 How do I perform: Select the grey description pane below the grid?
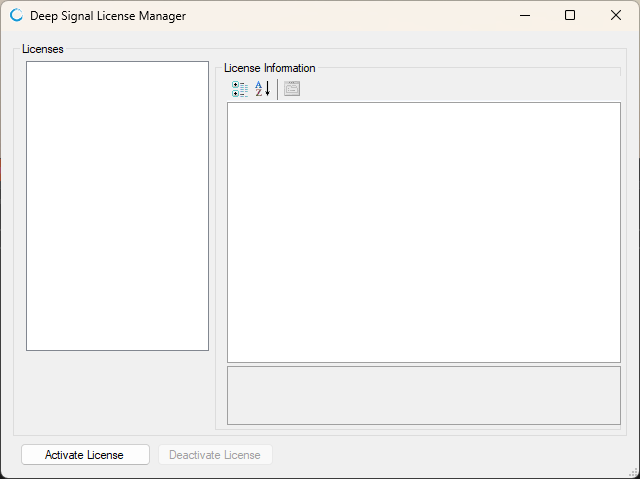(423, 396)
